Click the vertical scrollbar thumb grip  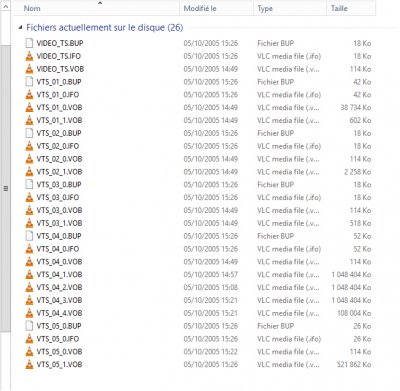point(5,189)
